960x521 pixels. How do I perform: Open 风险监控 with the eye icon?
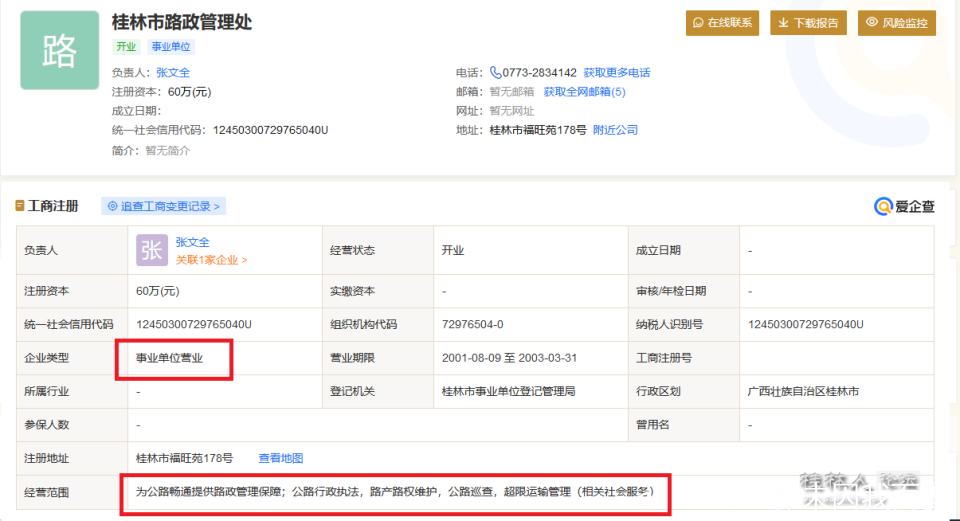[x=871, y=23]
